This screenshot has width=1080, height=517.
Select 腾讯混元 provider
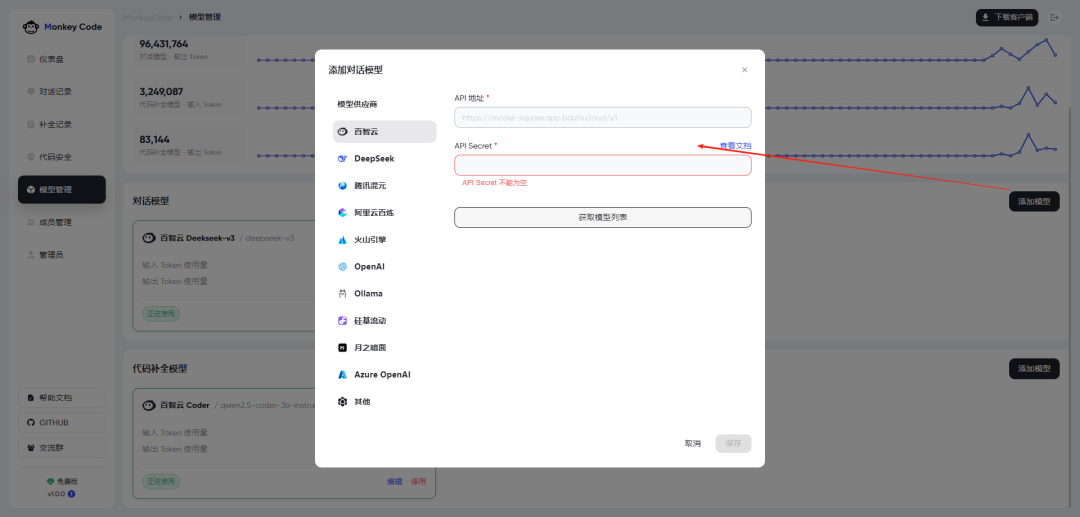click(384, 186)
